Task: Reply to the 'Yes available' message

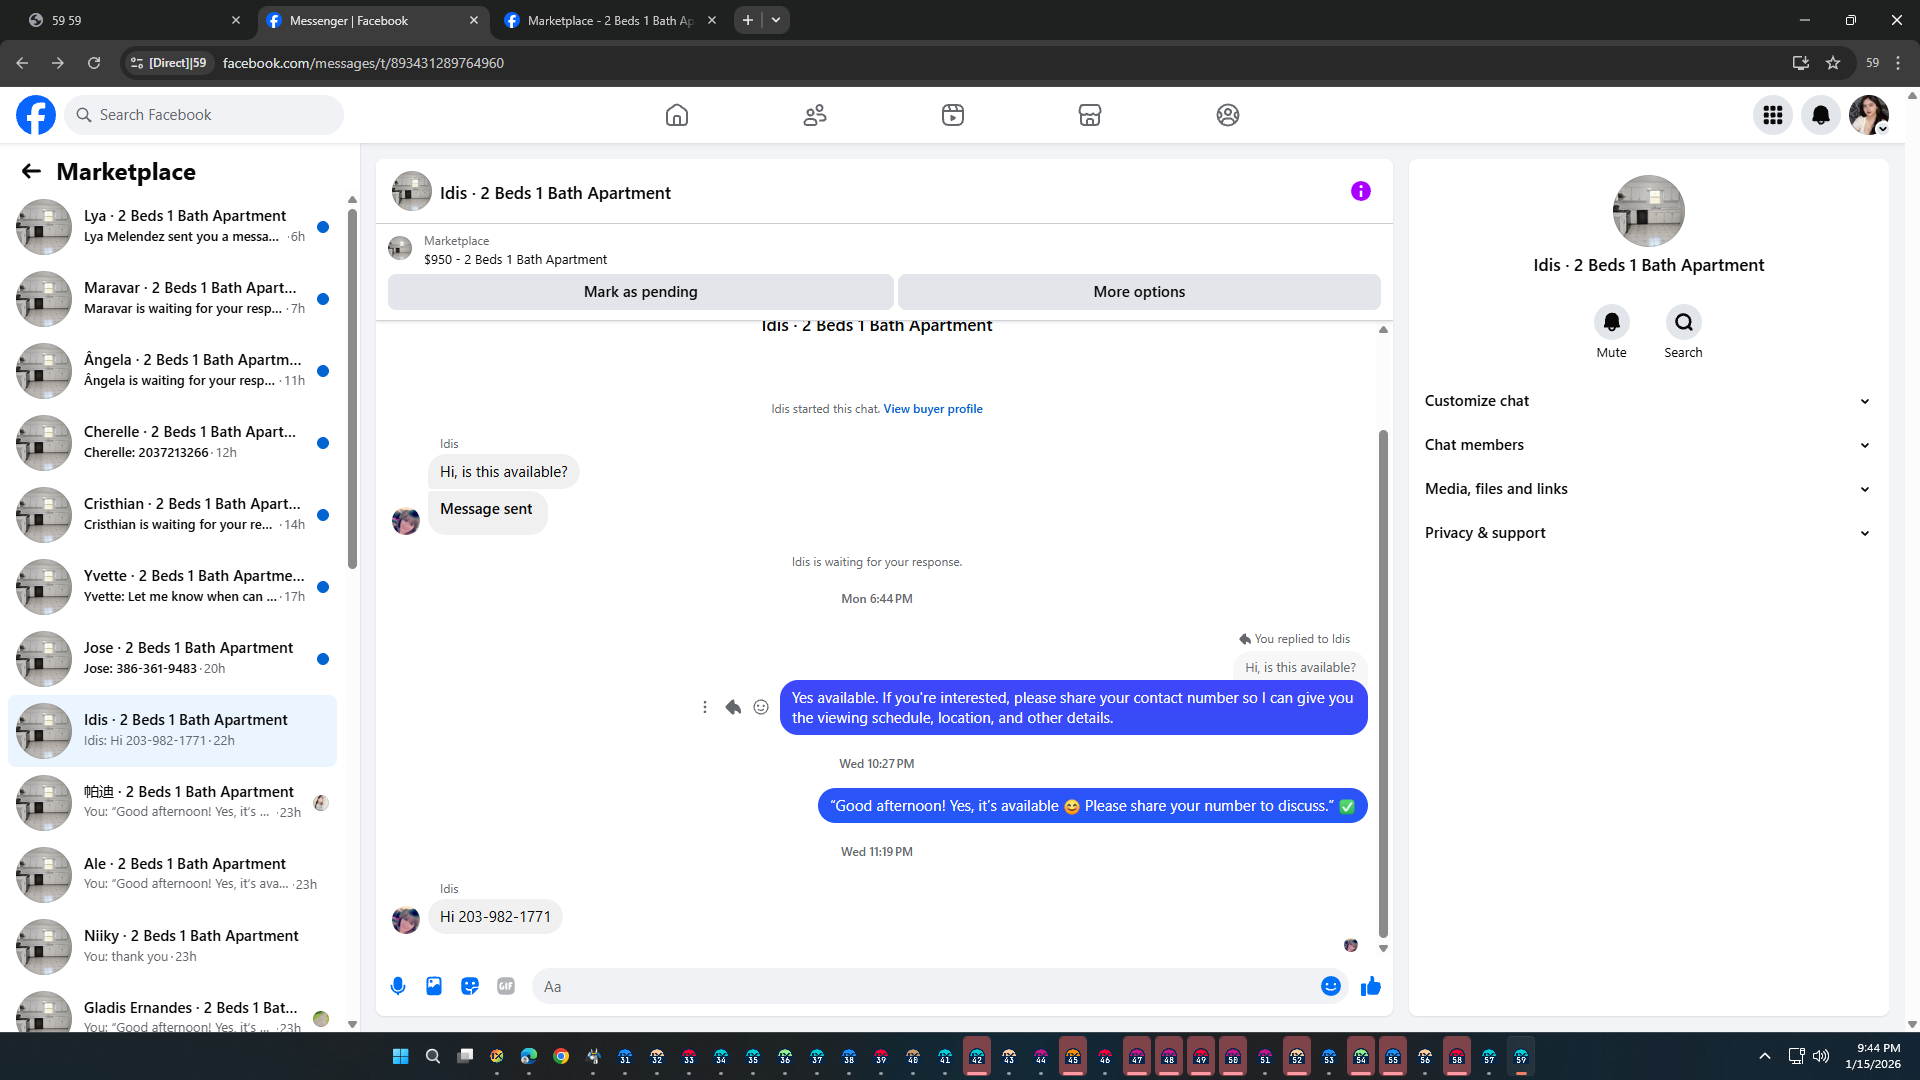Action: tap(733, 707)
